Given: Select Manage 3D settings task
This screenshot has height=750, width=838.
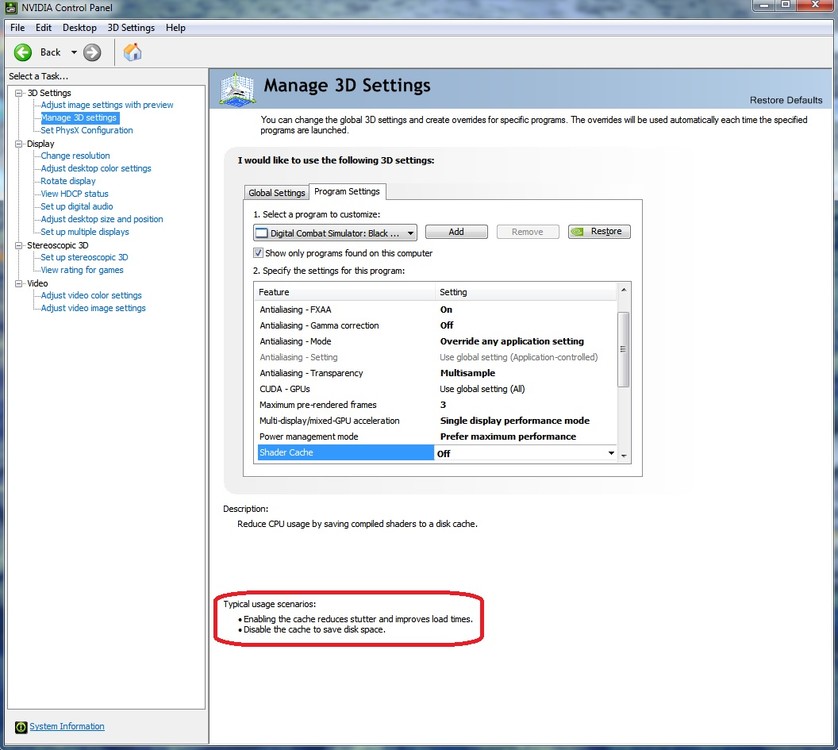Looking at the screenshot, I should click(79, 118).
